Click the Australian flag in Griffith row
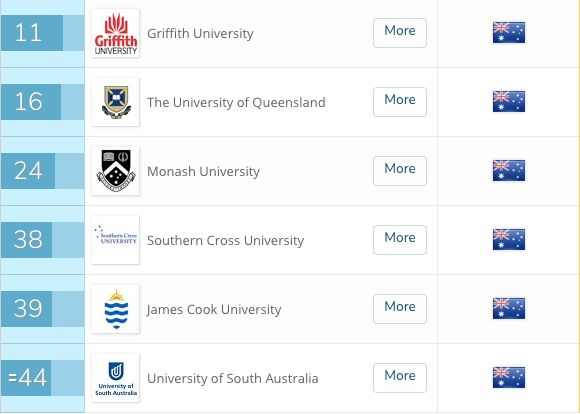The image size is (580, 414). pyautogui.click(x=509, y=33)
